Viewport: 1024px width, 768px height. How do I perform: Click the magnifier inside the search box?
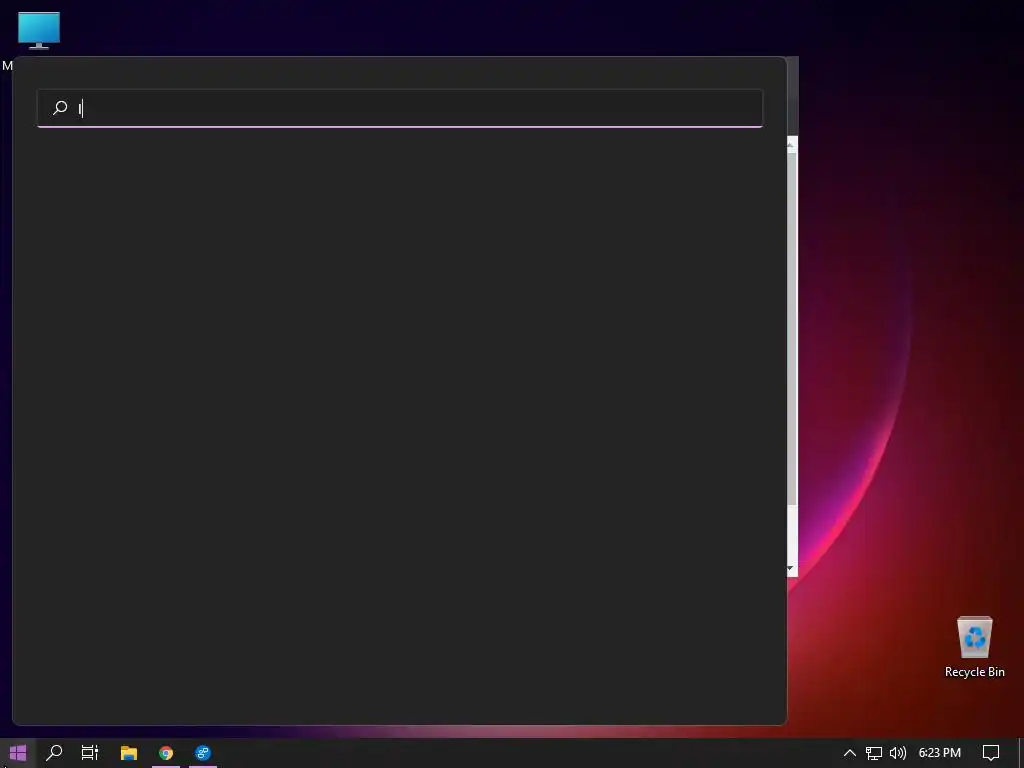pos(60,108)
